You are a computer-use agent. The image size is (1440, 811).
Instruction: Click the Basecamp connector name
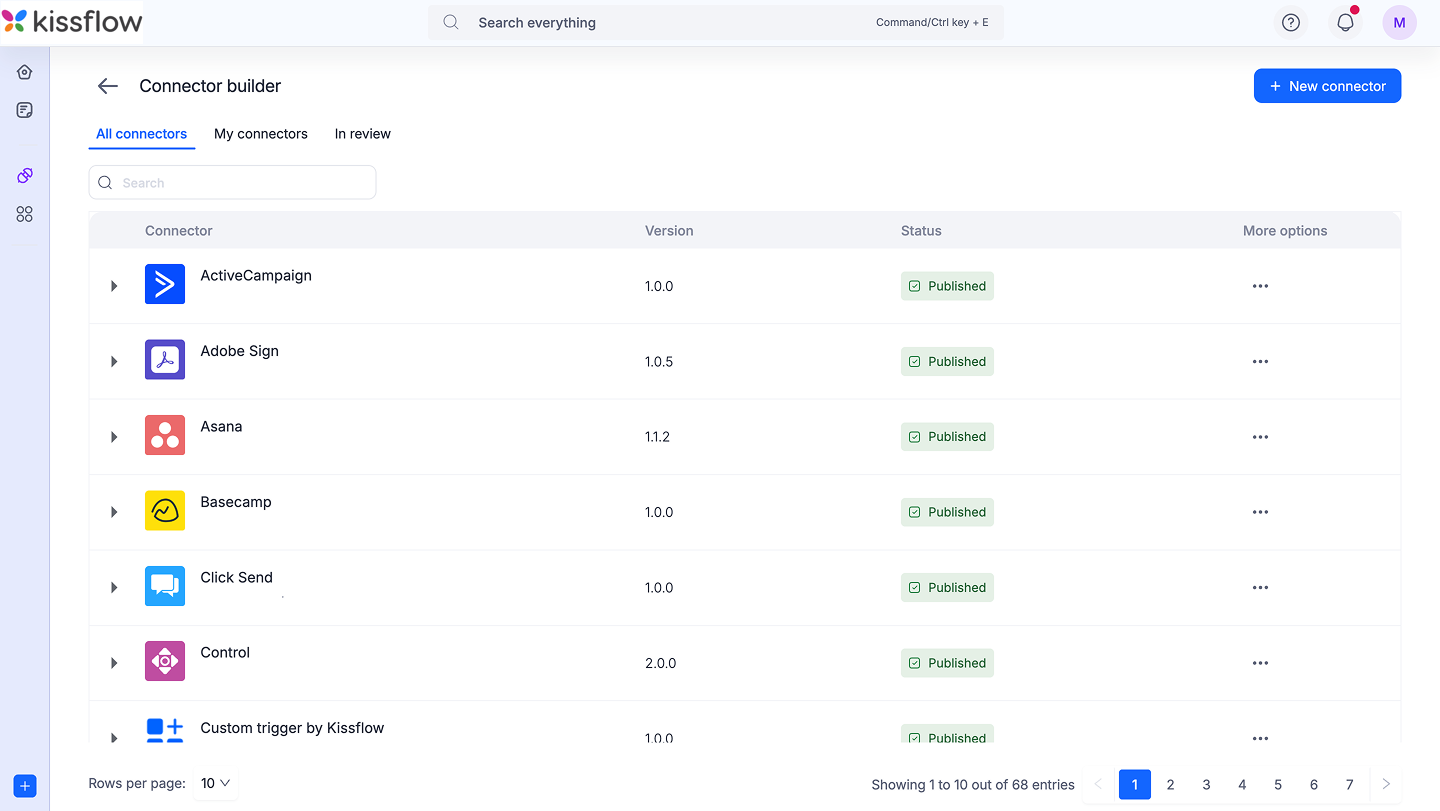pos(236,502)
